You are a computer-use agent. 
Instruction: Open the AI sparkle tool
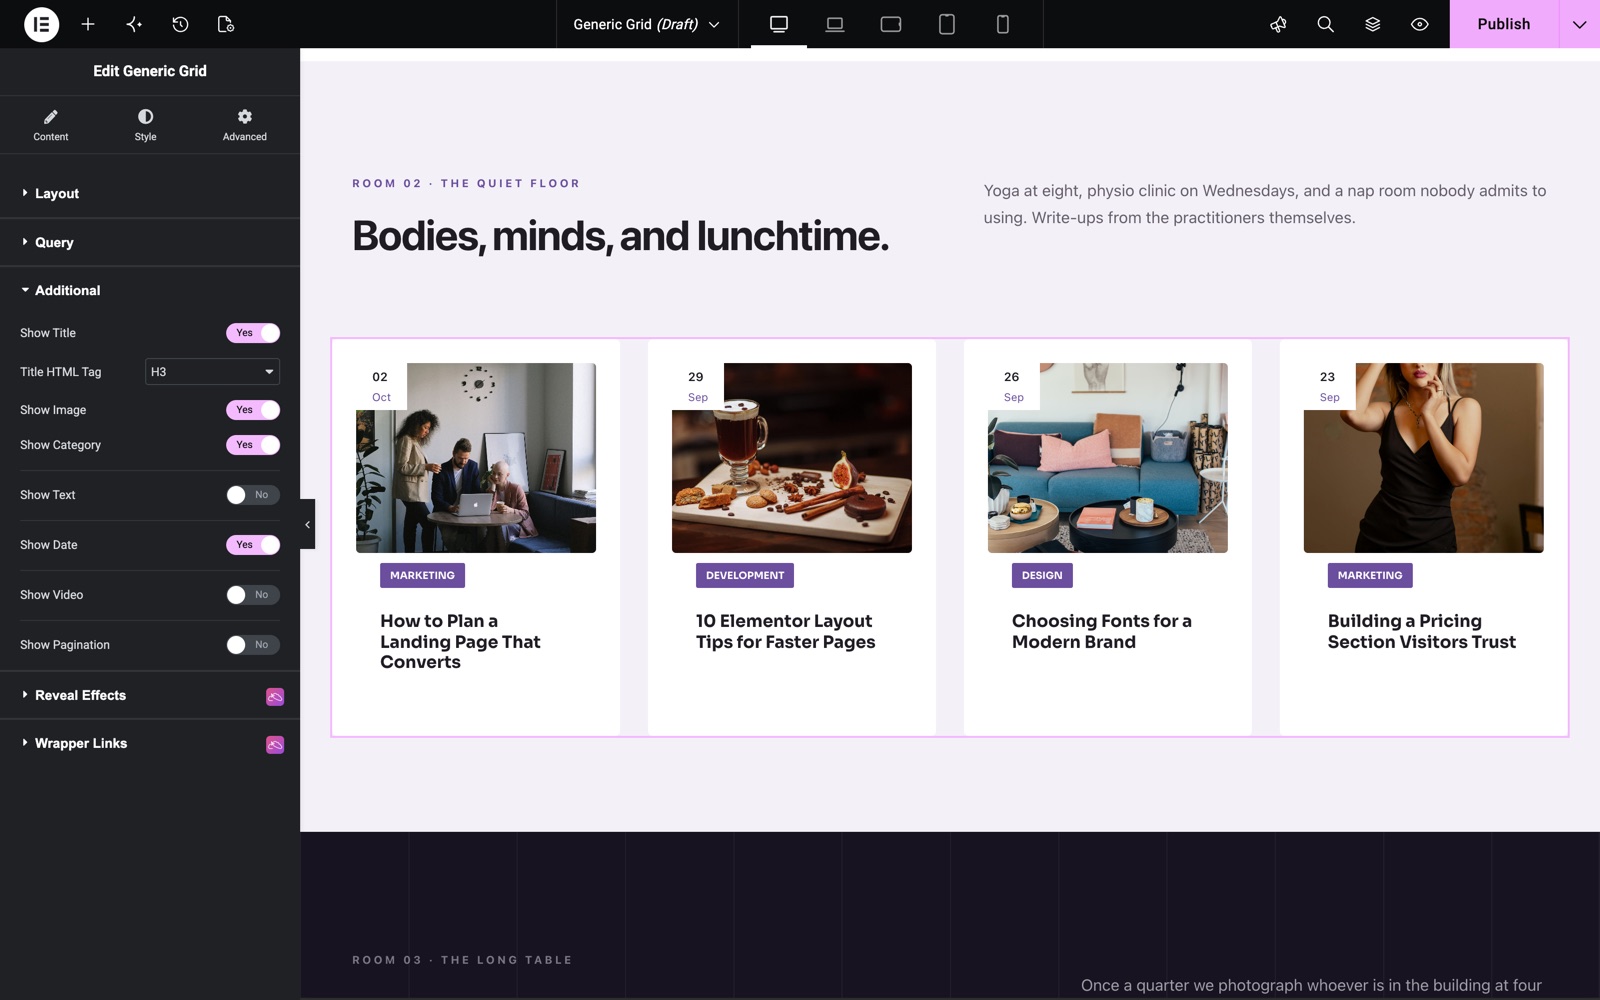[134, 24]
